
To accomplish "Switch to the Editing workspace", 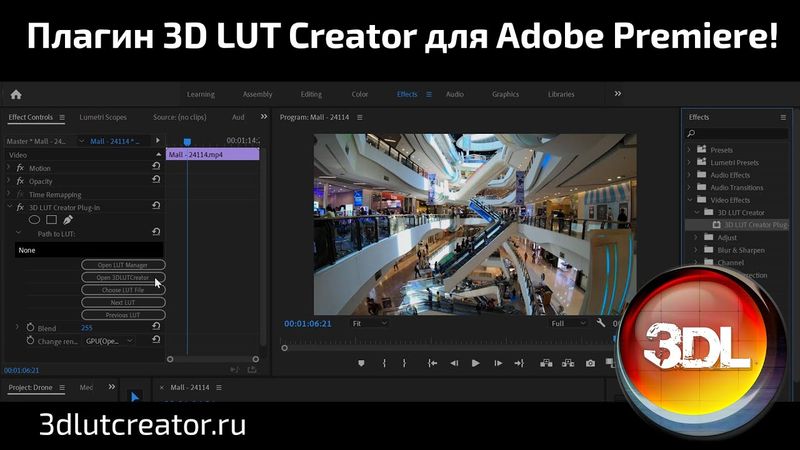I will [311, 94].
